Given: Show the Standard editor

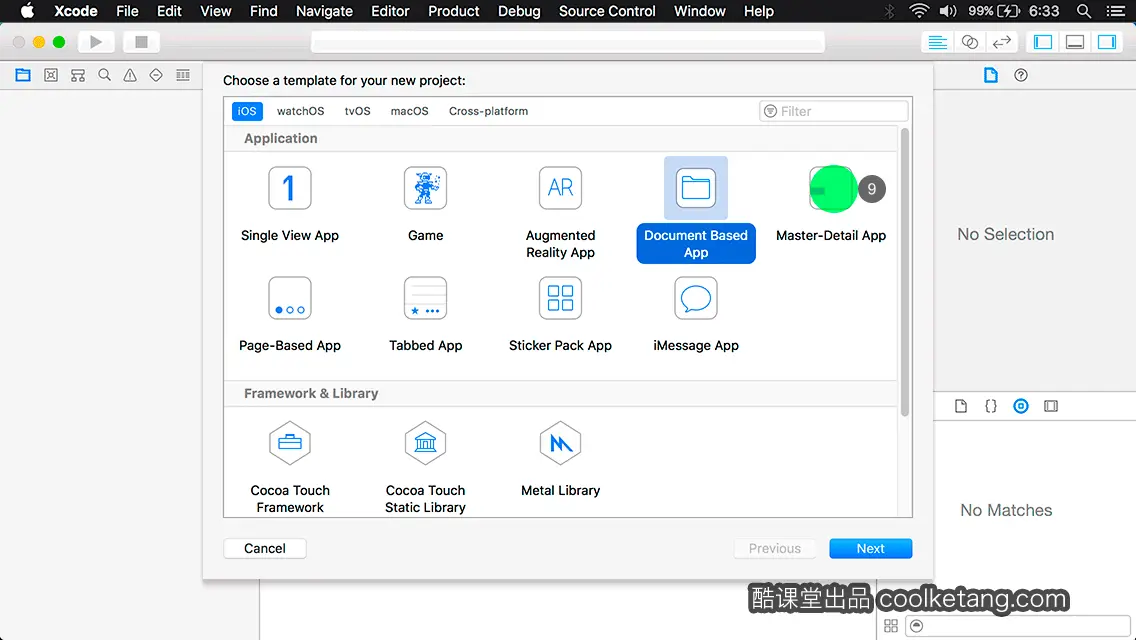Looking at the screenshot, I should [937, 42].
